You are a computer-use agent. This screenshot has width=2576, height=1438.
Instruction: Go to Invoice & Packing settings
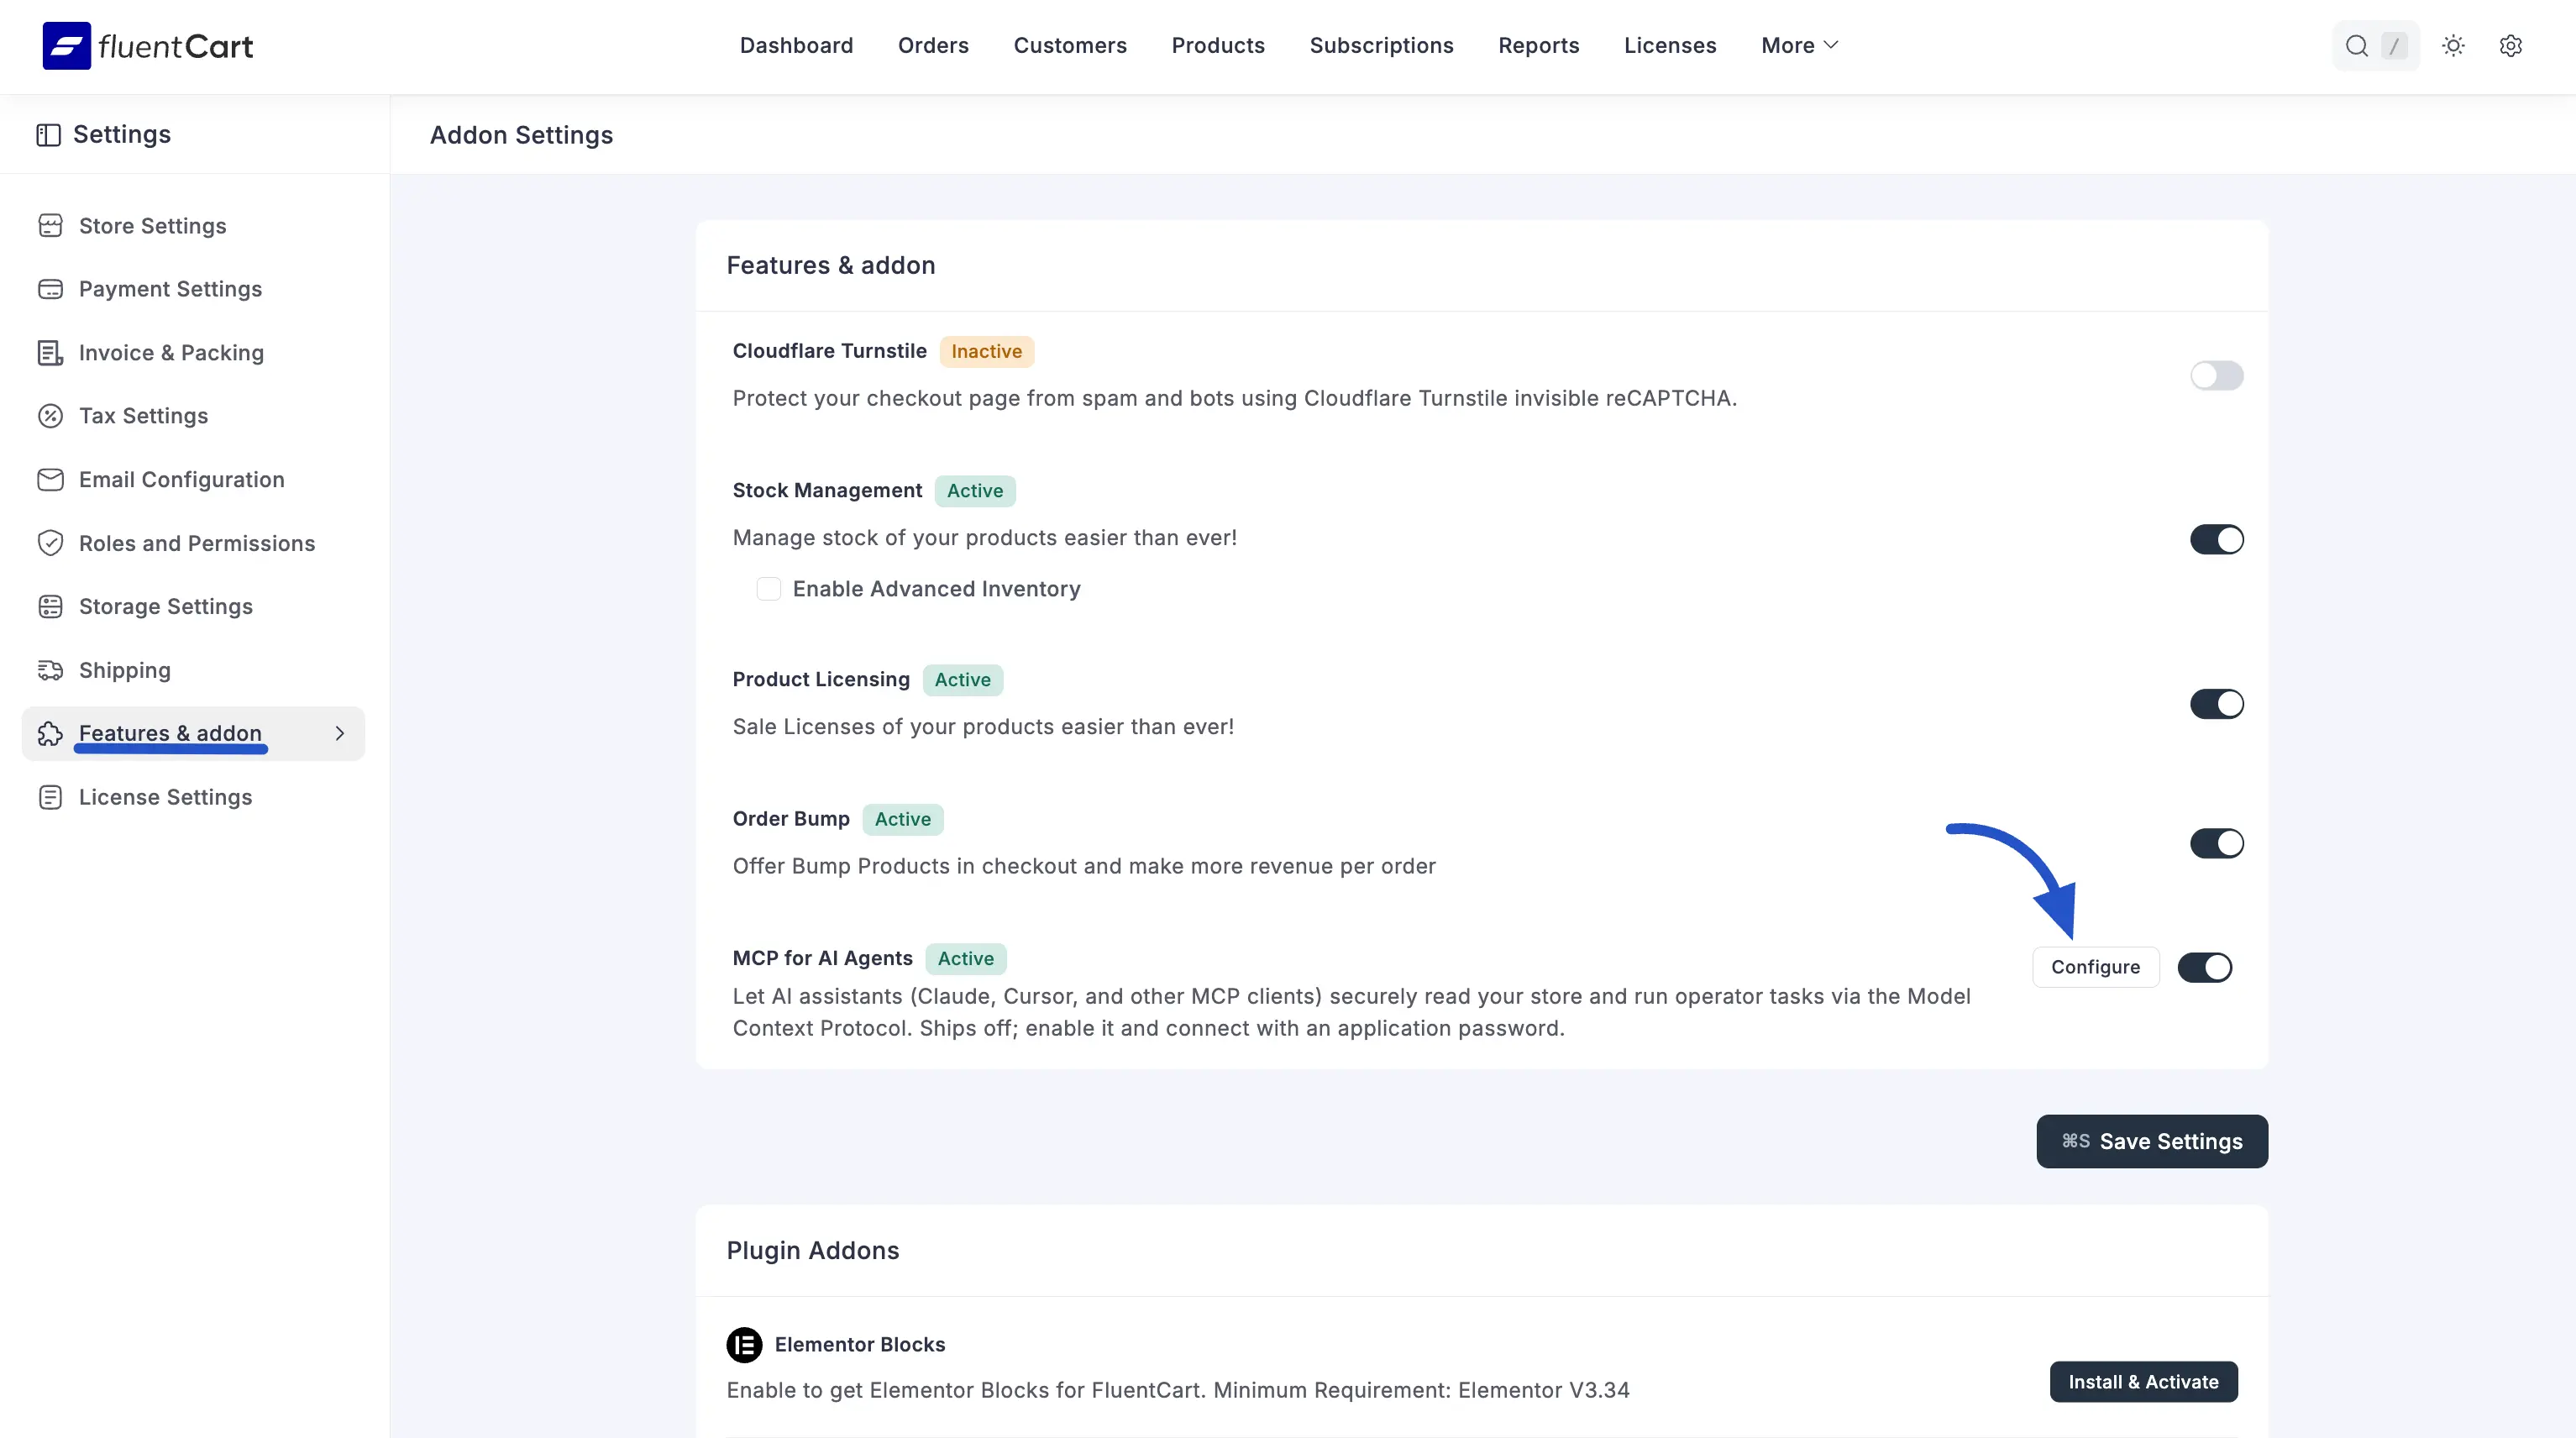tap(171, 353)
